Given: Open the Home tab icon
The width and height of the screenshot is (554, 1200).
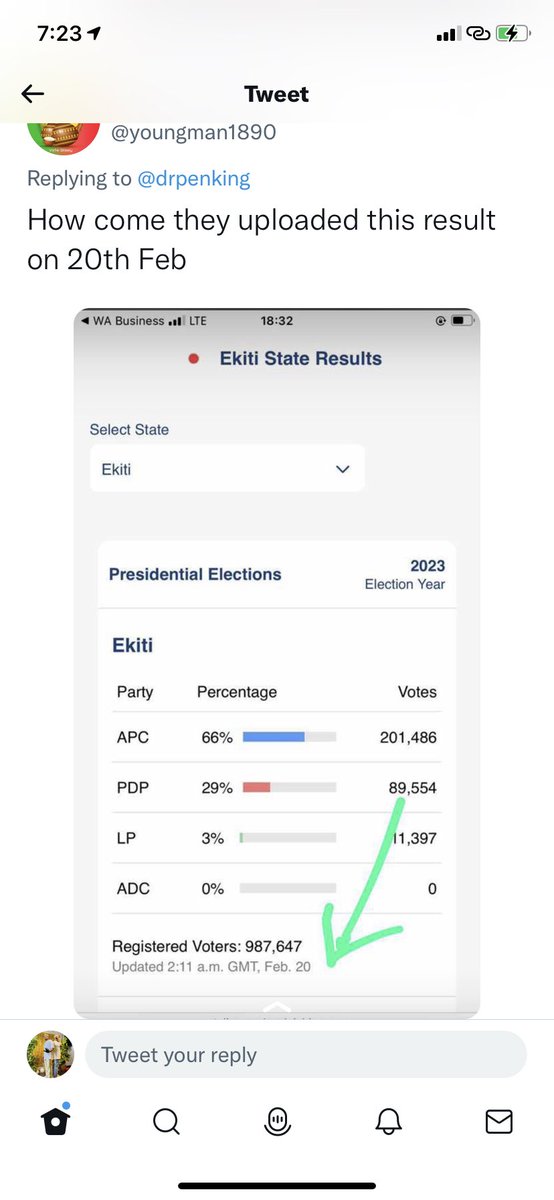Looking at the screenshot, I should [55, 1122].
